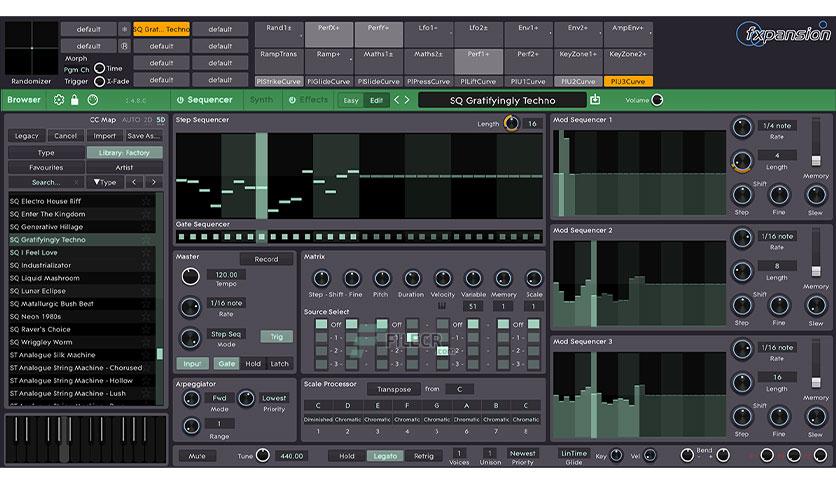
Task: Click the Matrix Scale knob
Action: (x=533, y=278)
